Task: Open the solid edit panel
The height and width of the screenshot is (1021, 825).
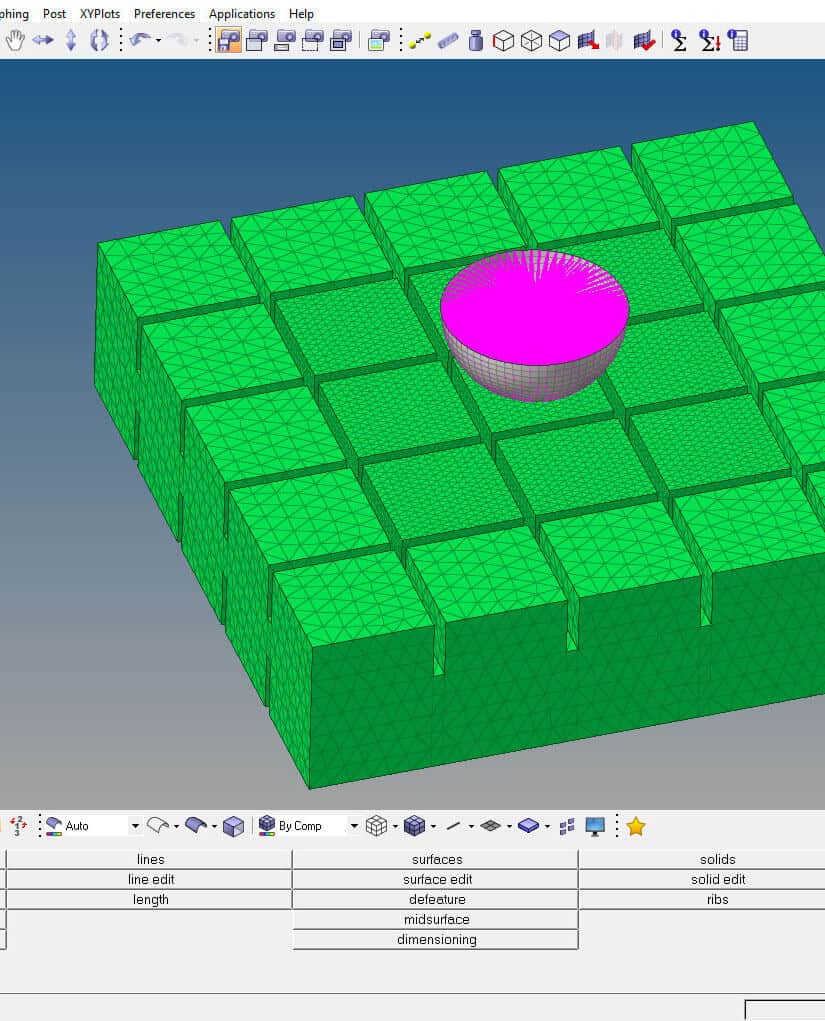Action: coord(703,879)
